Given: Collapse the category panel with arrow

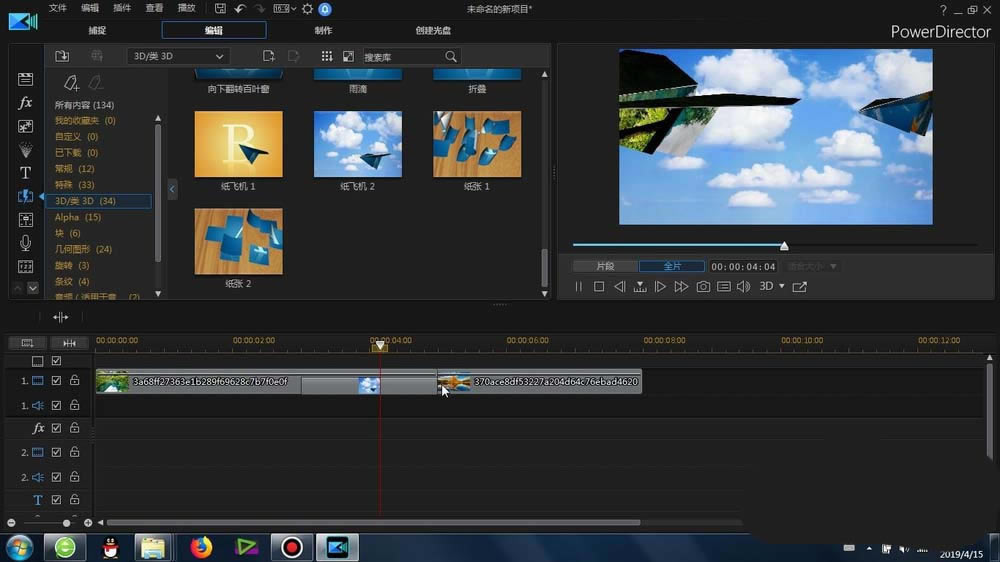Looking at the screenshot, I should 172,189.
